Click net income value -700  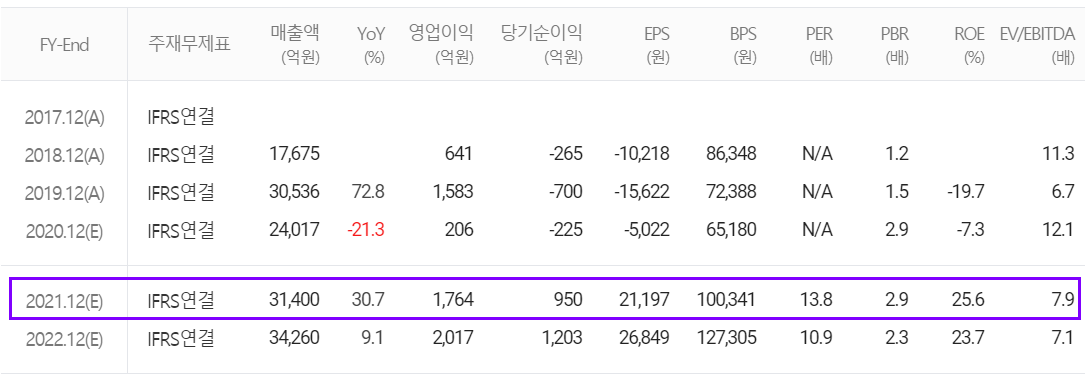click(565, 192)
